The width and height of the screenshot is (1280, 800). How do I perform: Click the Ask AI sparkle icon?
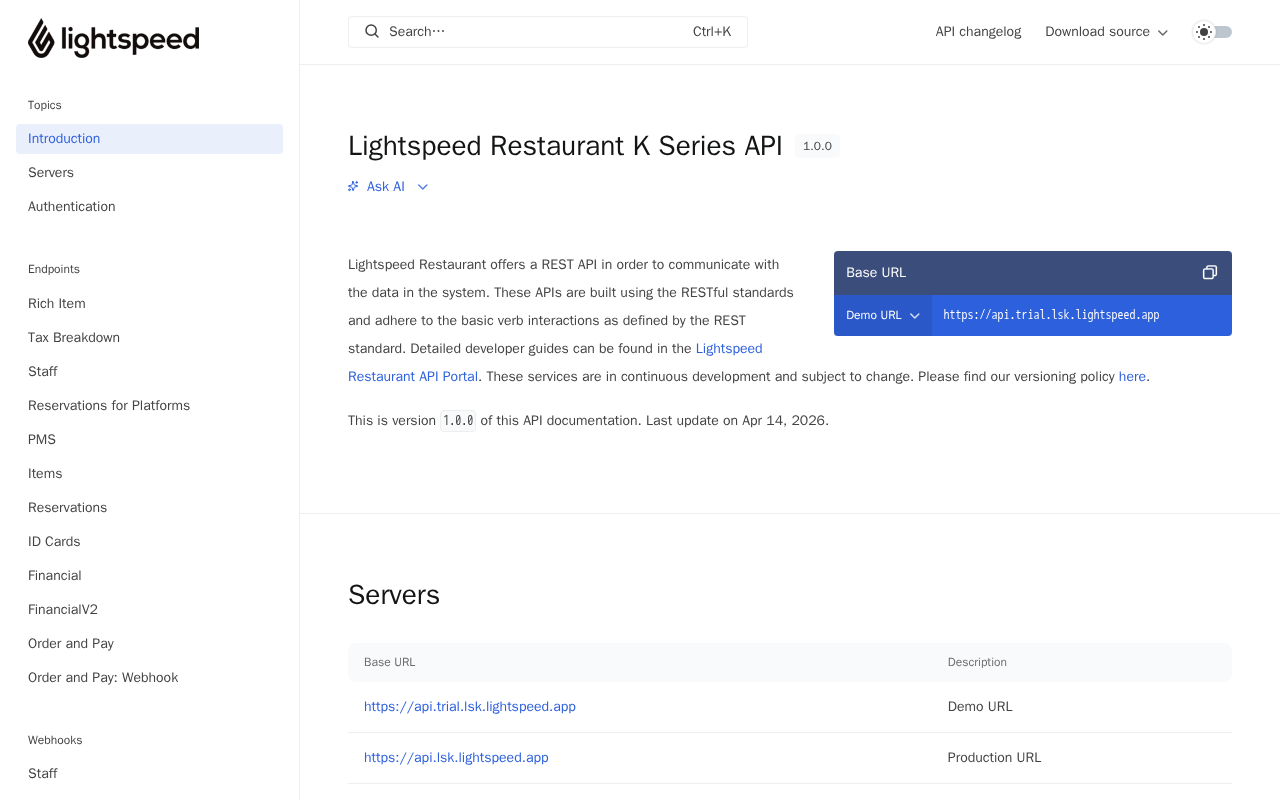[x=353, y=187]
